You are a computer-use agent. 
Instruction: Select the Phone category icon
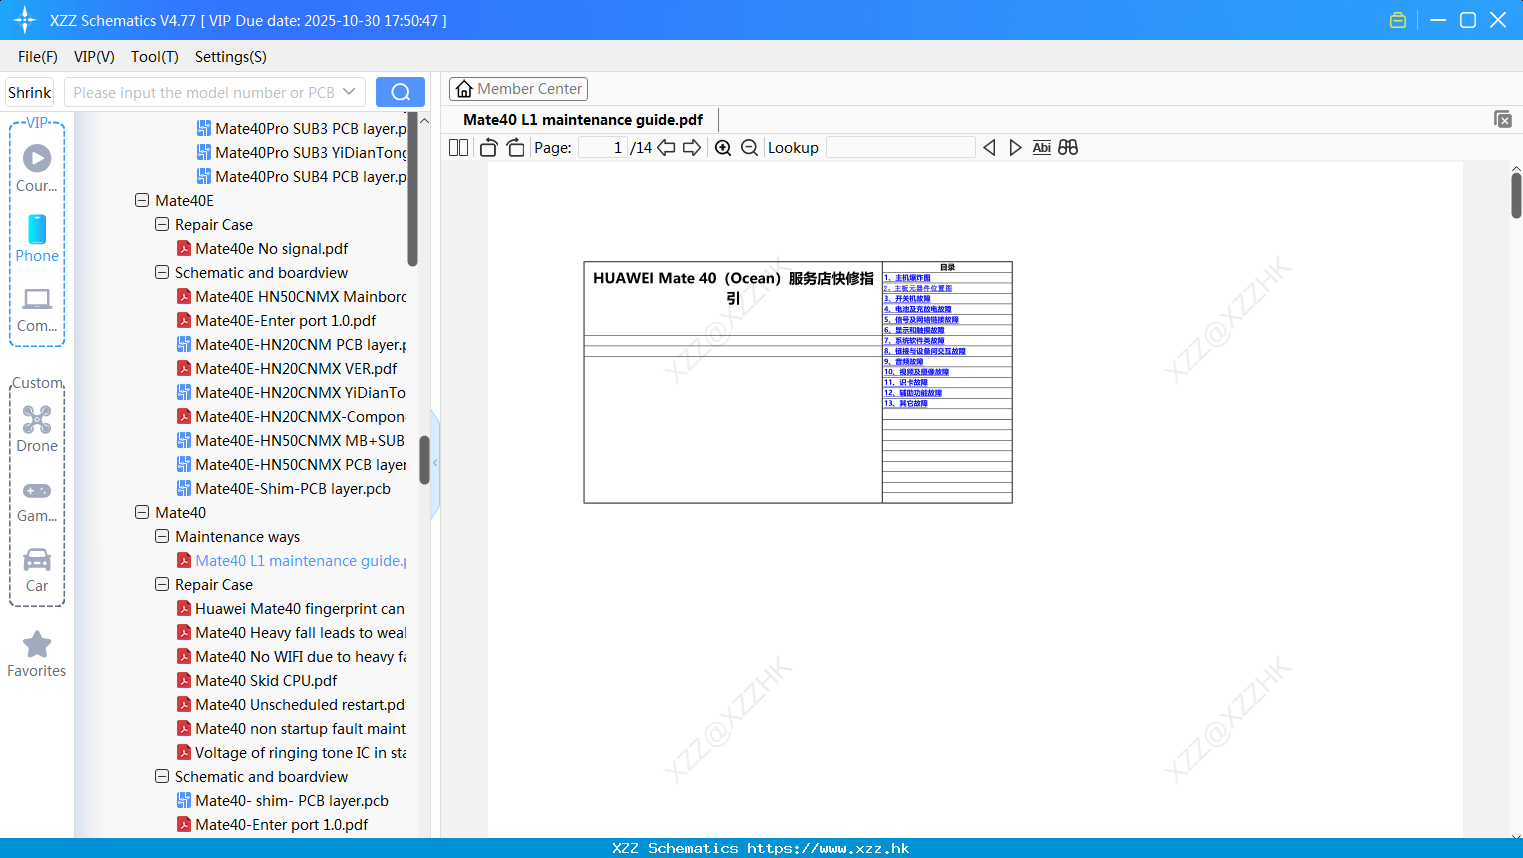click(37, 238)
